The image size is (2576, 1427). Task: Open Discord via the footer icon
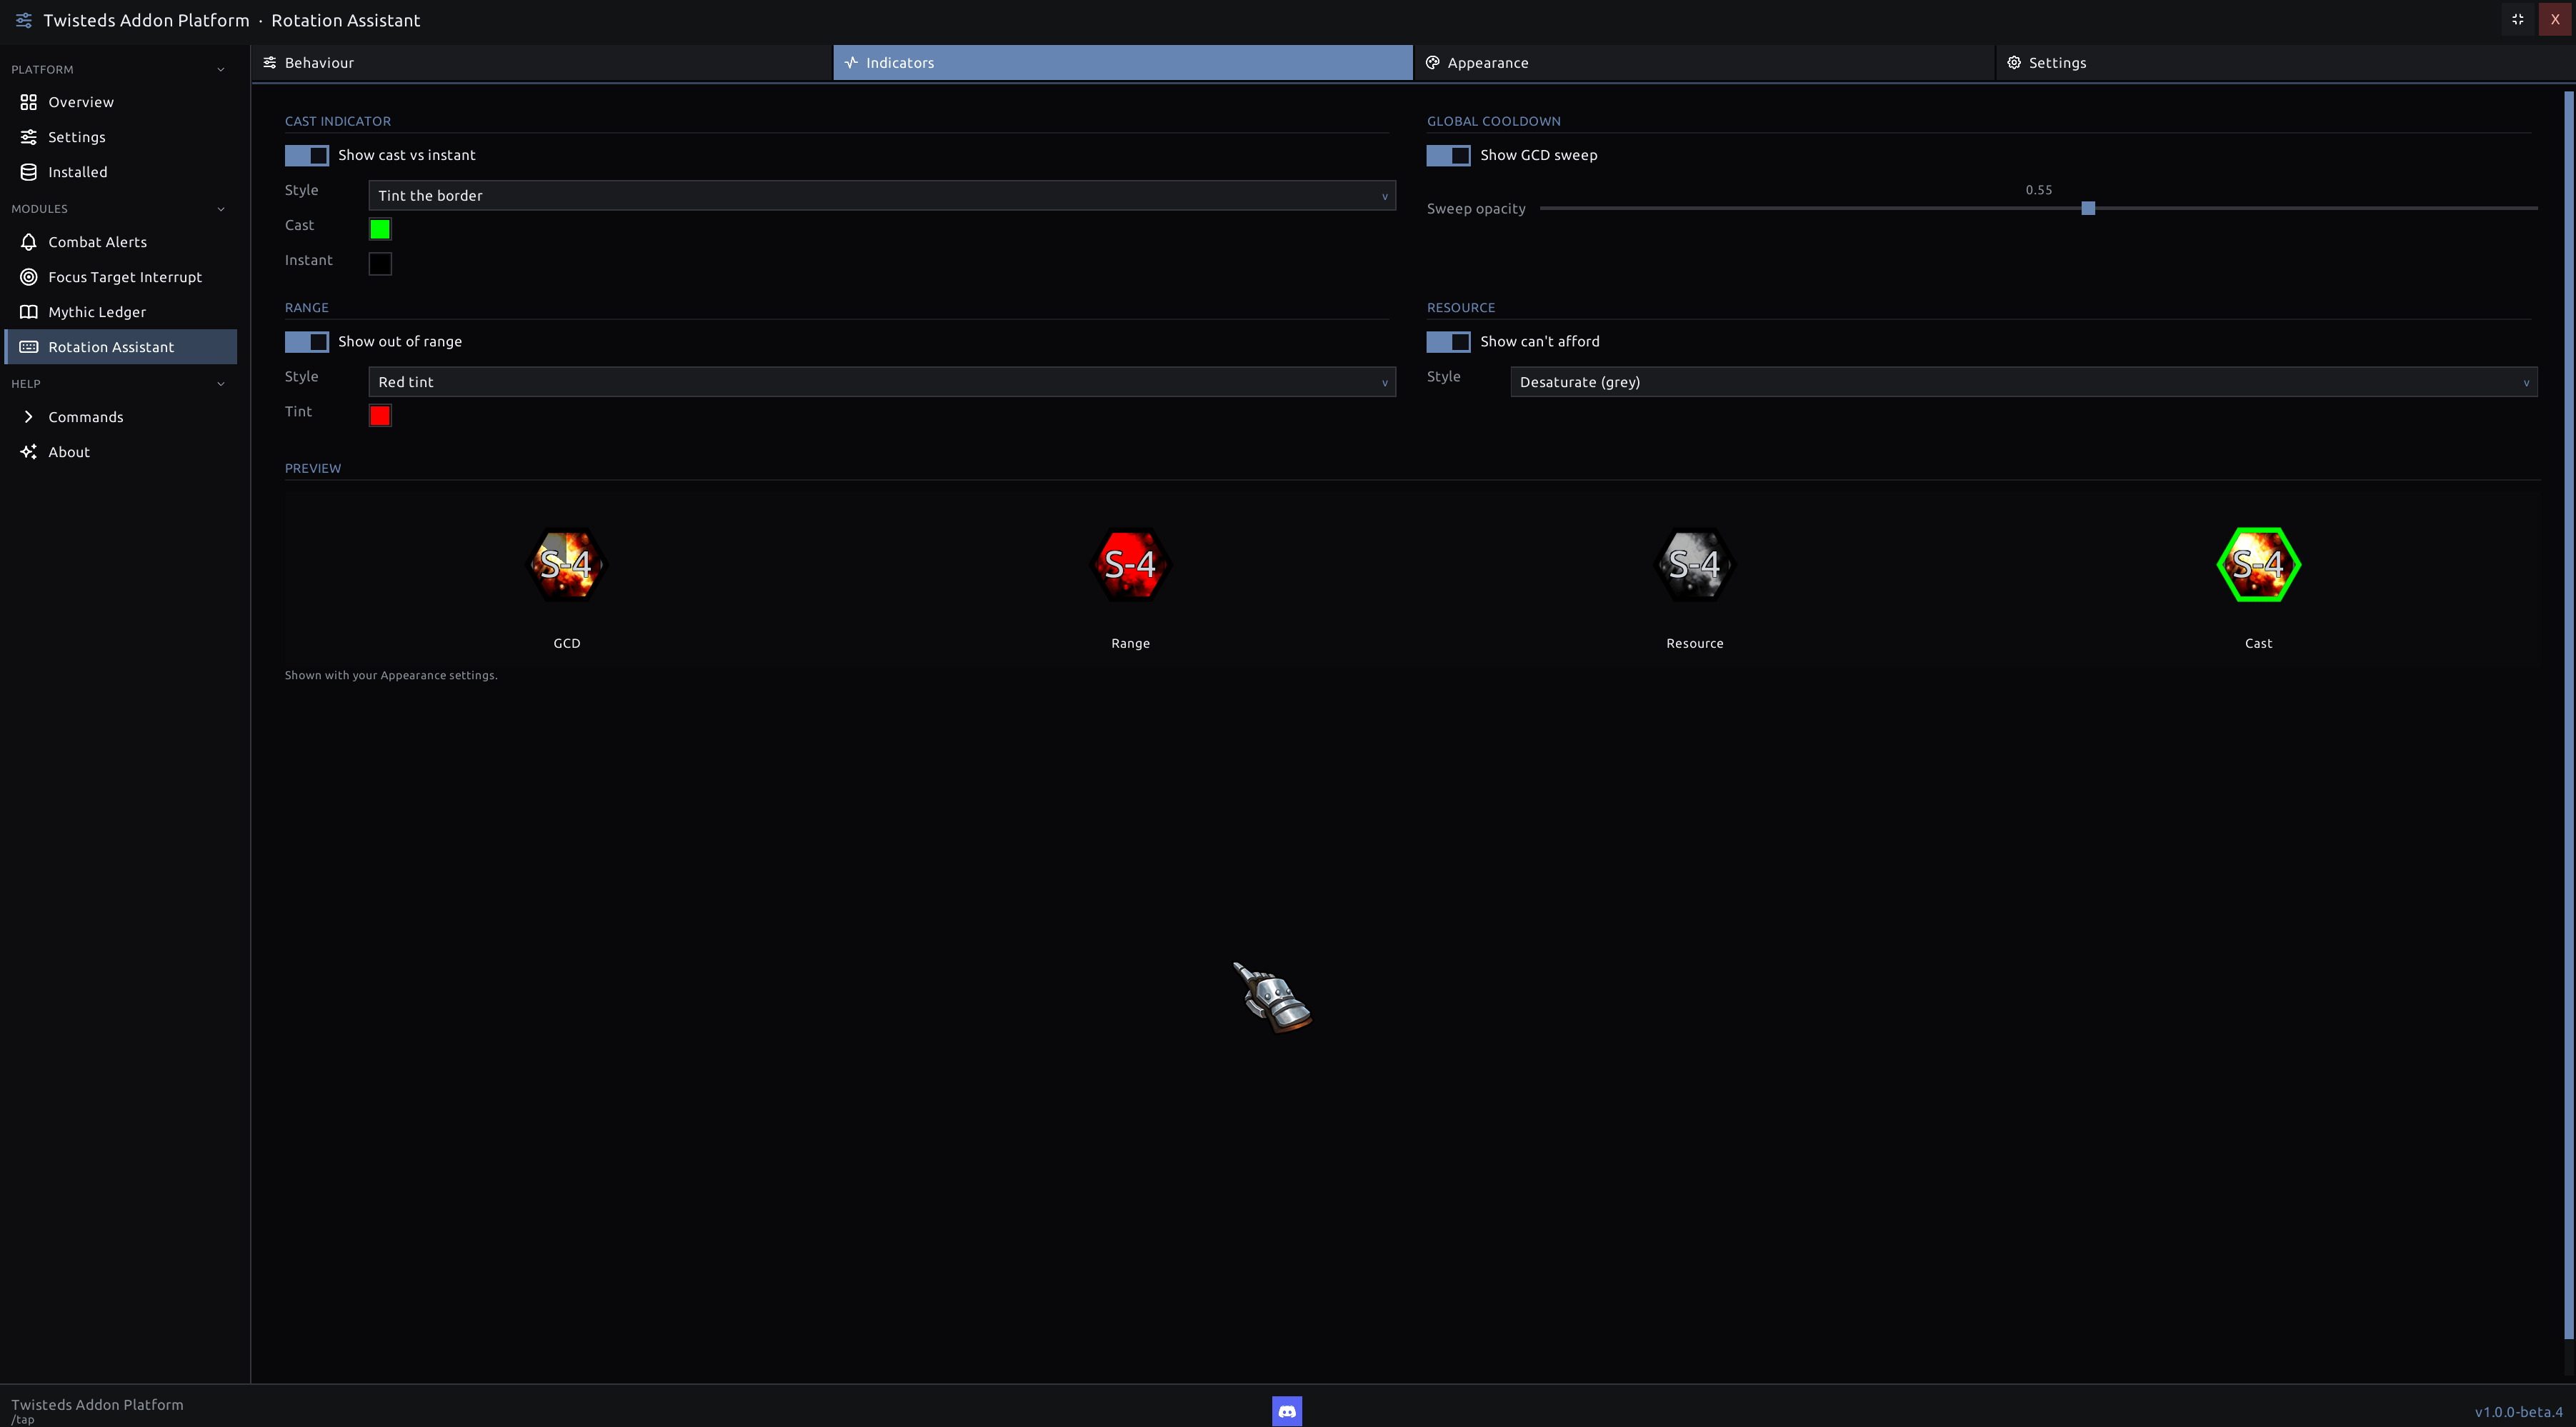point(1287,1411)
